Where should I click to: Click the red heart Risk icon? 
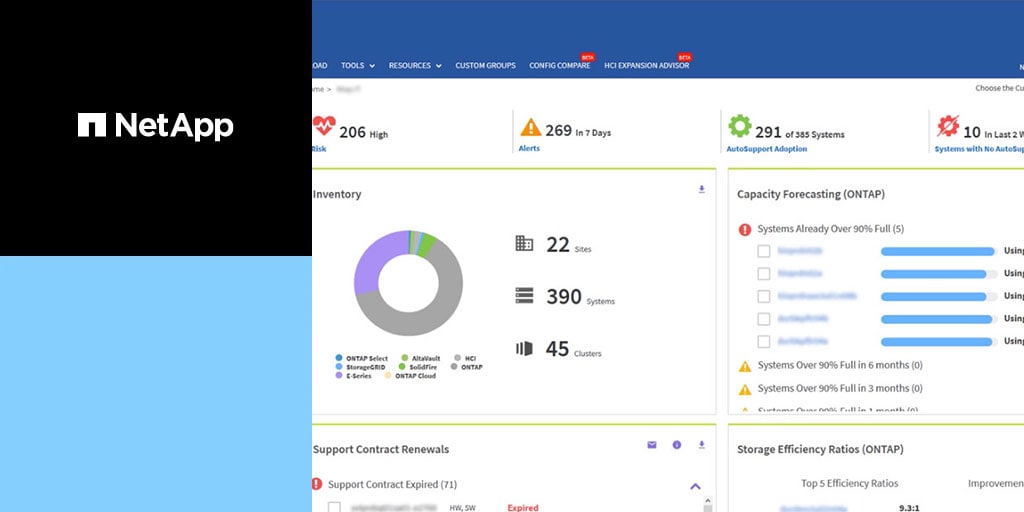coord(323,127)
